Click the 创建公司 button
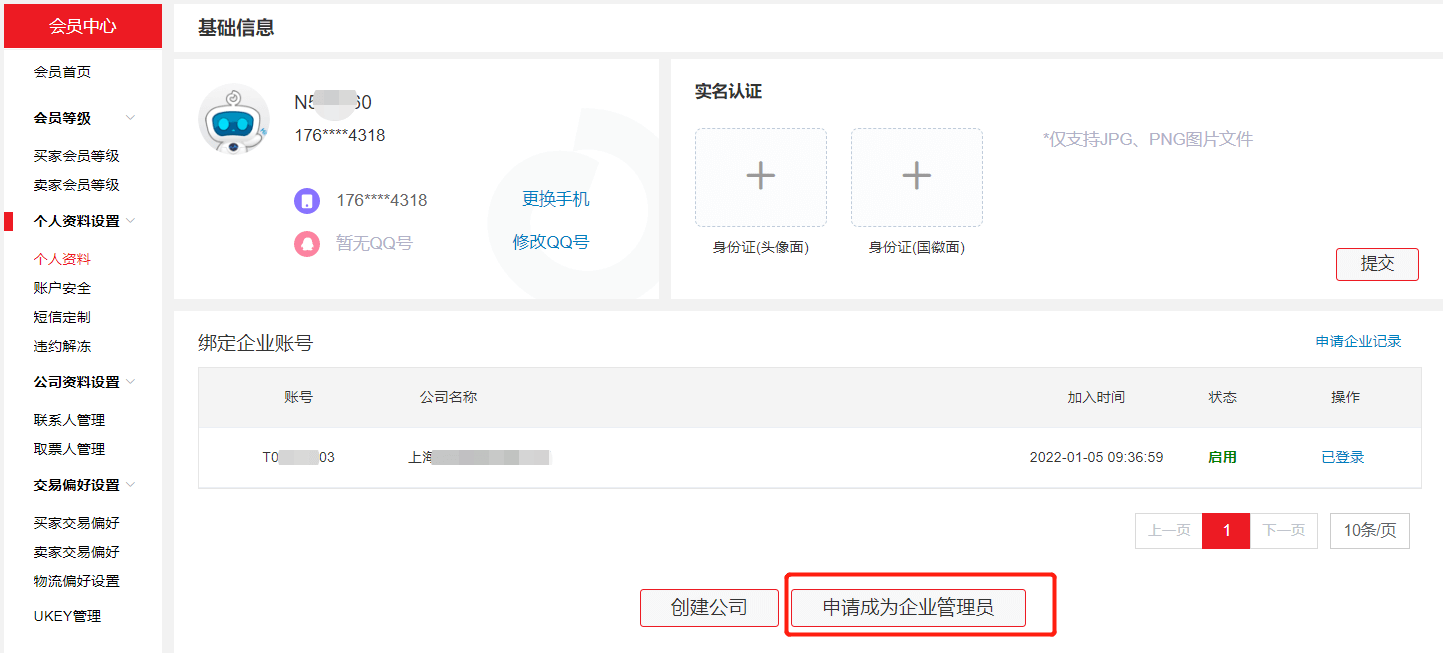Screen dimensions: 1443x653 pos(709,607)
